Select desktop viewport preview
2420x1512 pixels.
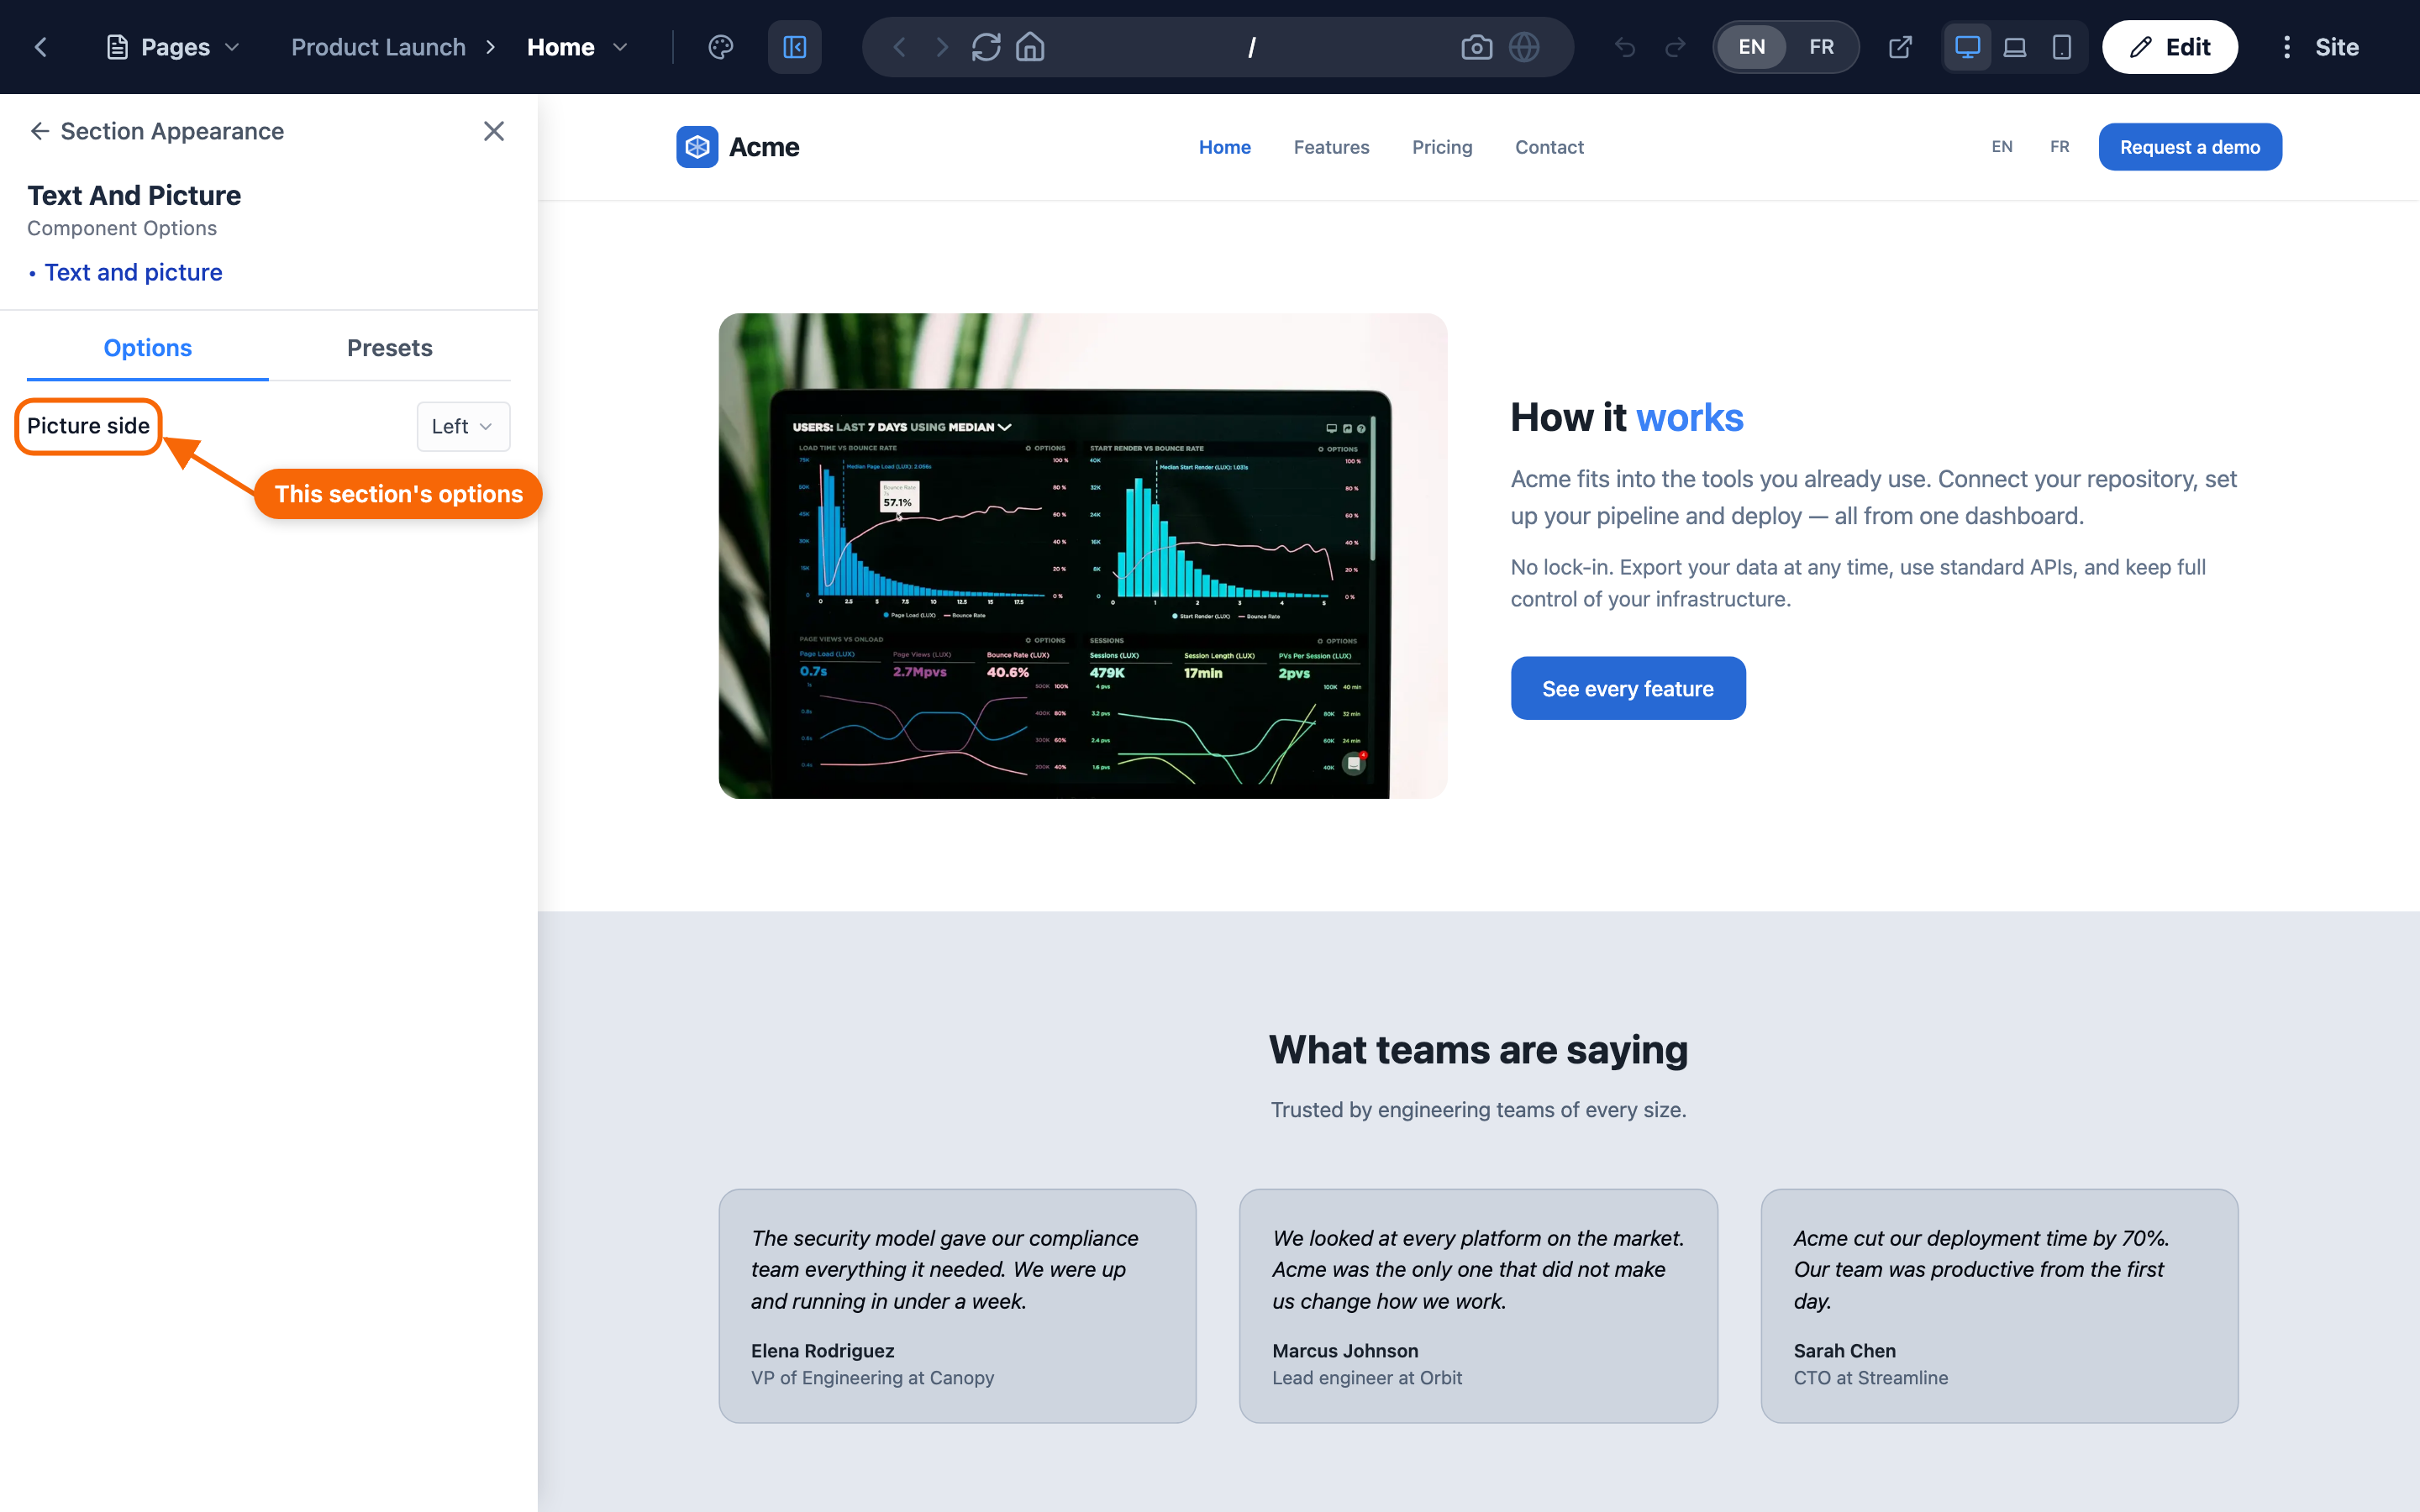click(x=1967, y=47)
